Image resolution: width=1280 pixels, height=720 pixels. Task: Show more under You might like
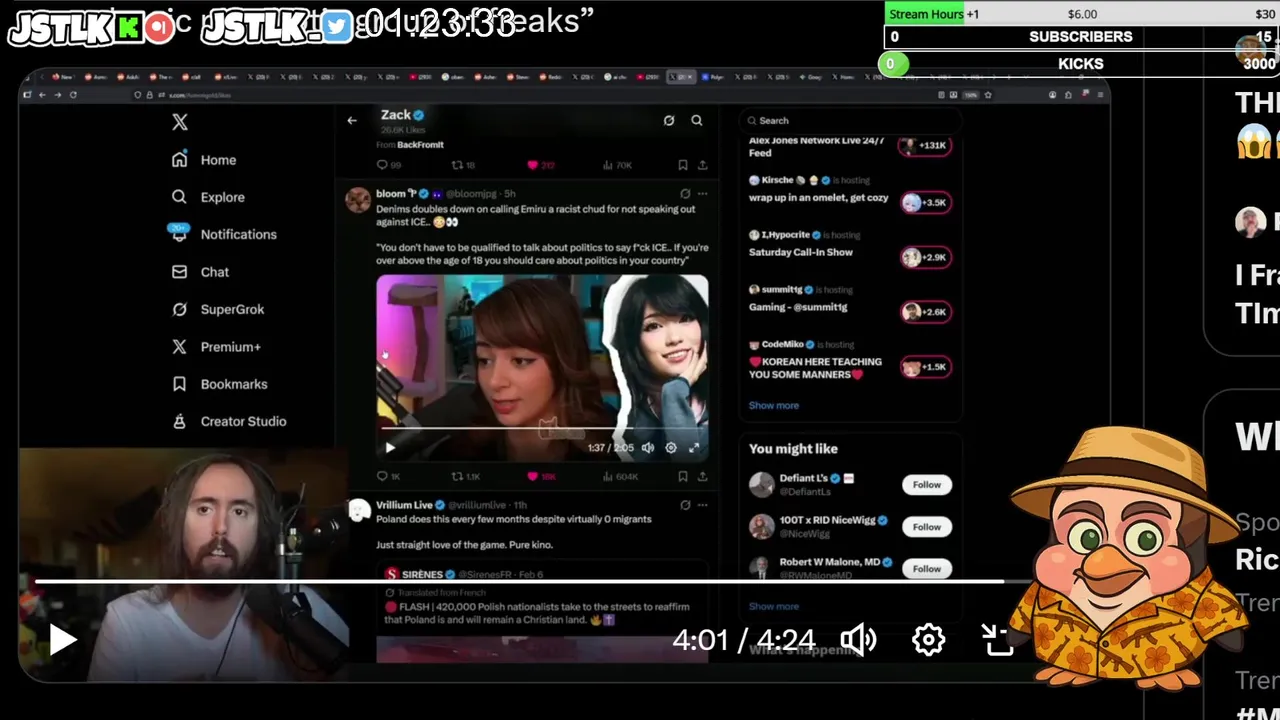point(774,607)
